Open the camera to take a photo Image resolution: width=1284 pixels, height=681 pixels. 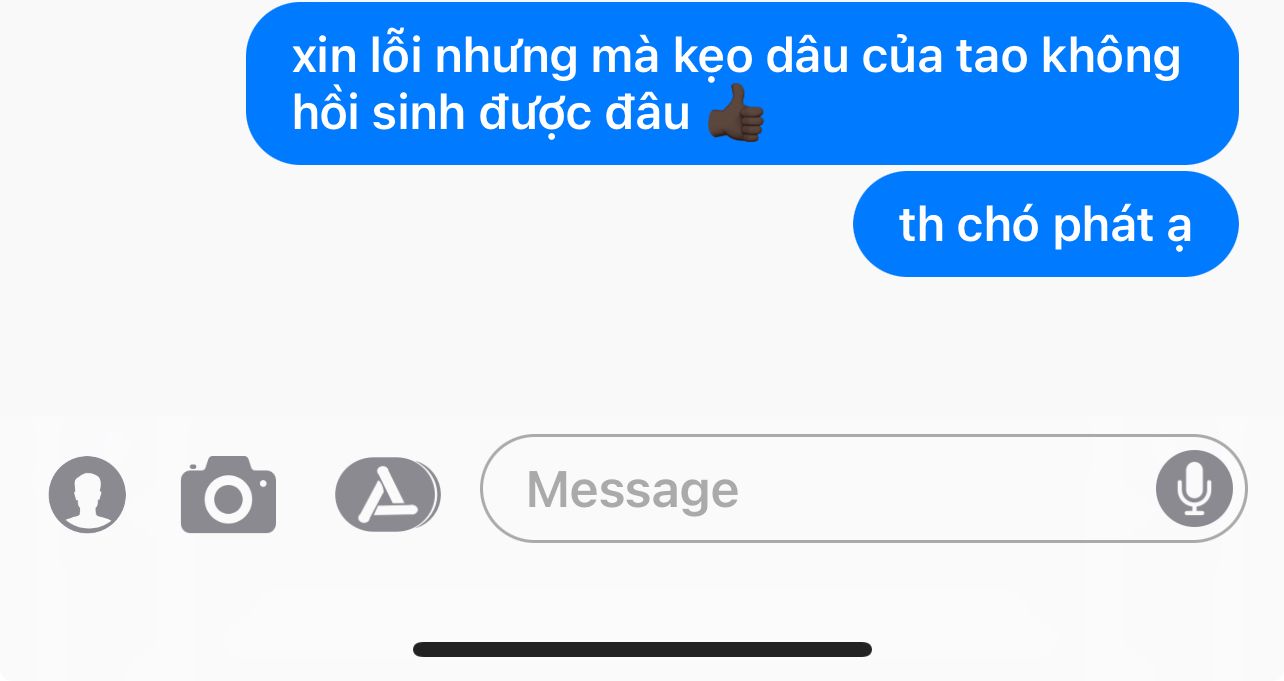tap(228, 494)
